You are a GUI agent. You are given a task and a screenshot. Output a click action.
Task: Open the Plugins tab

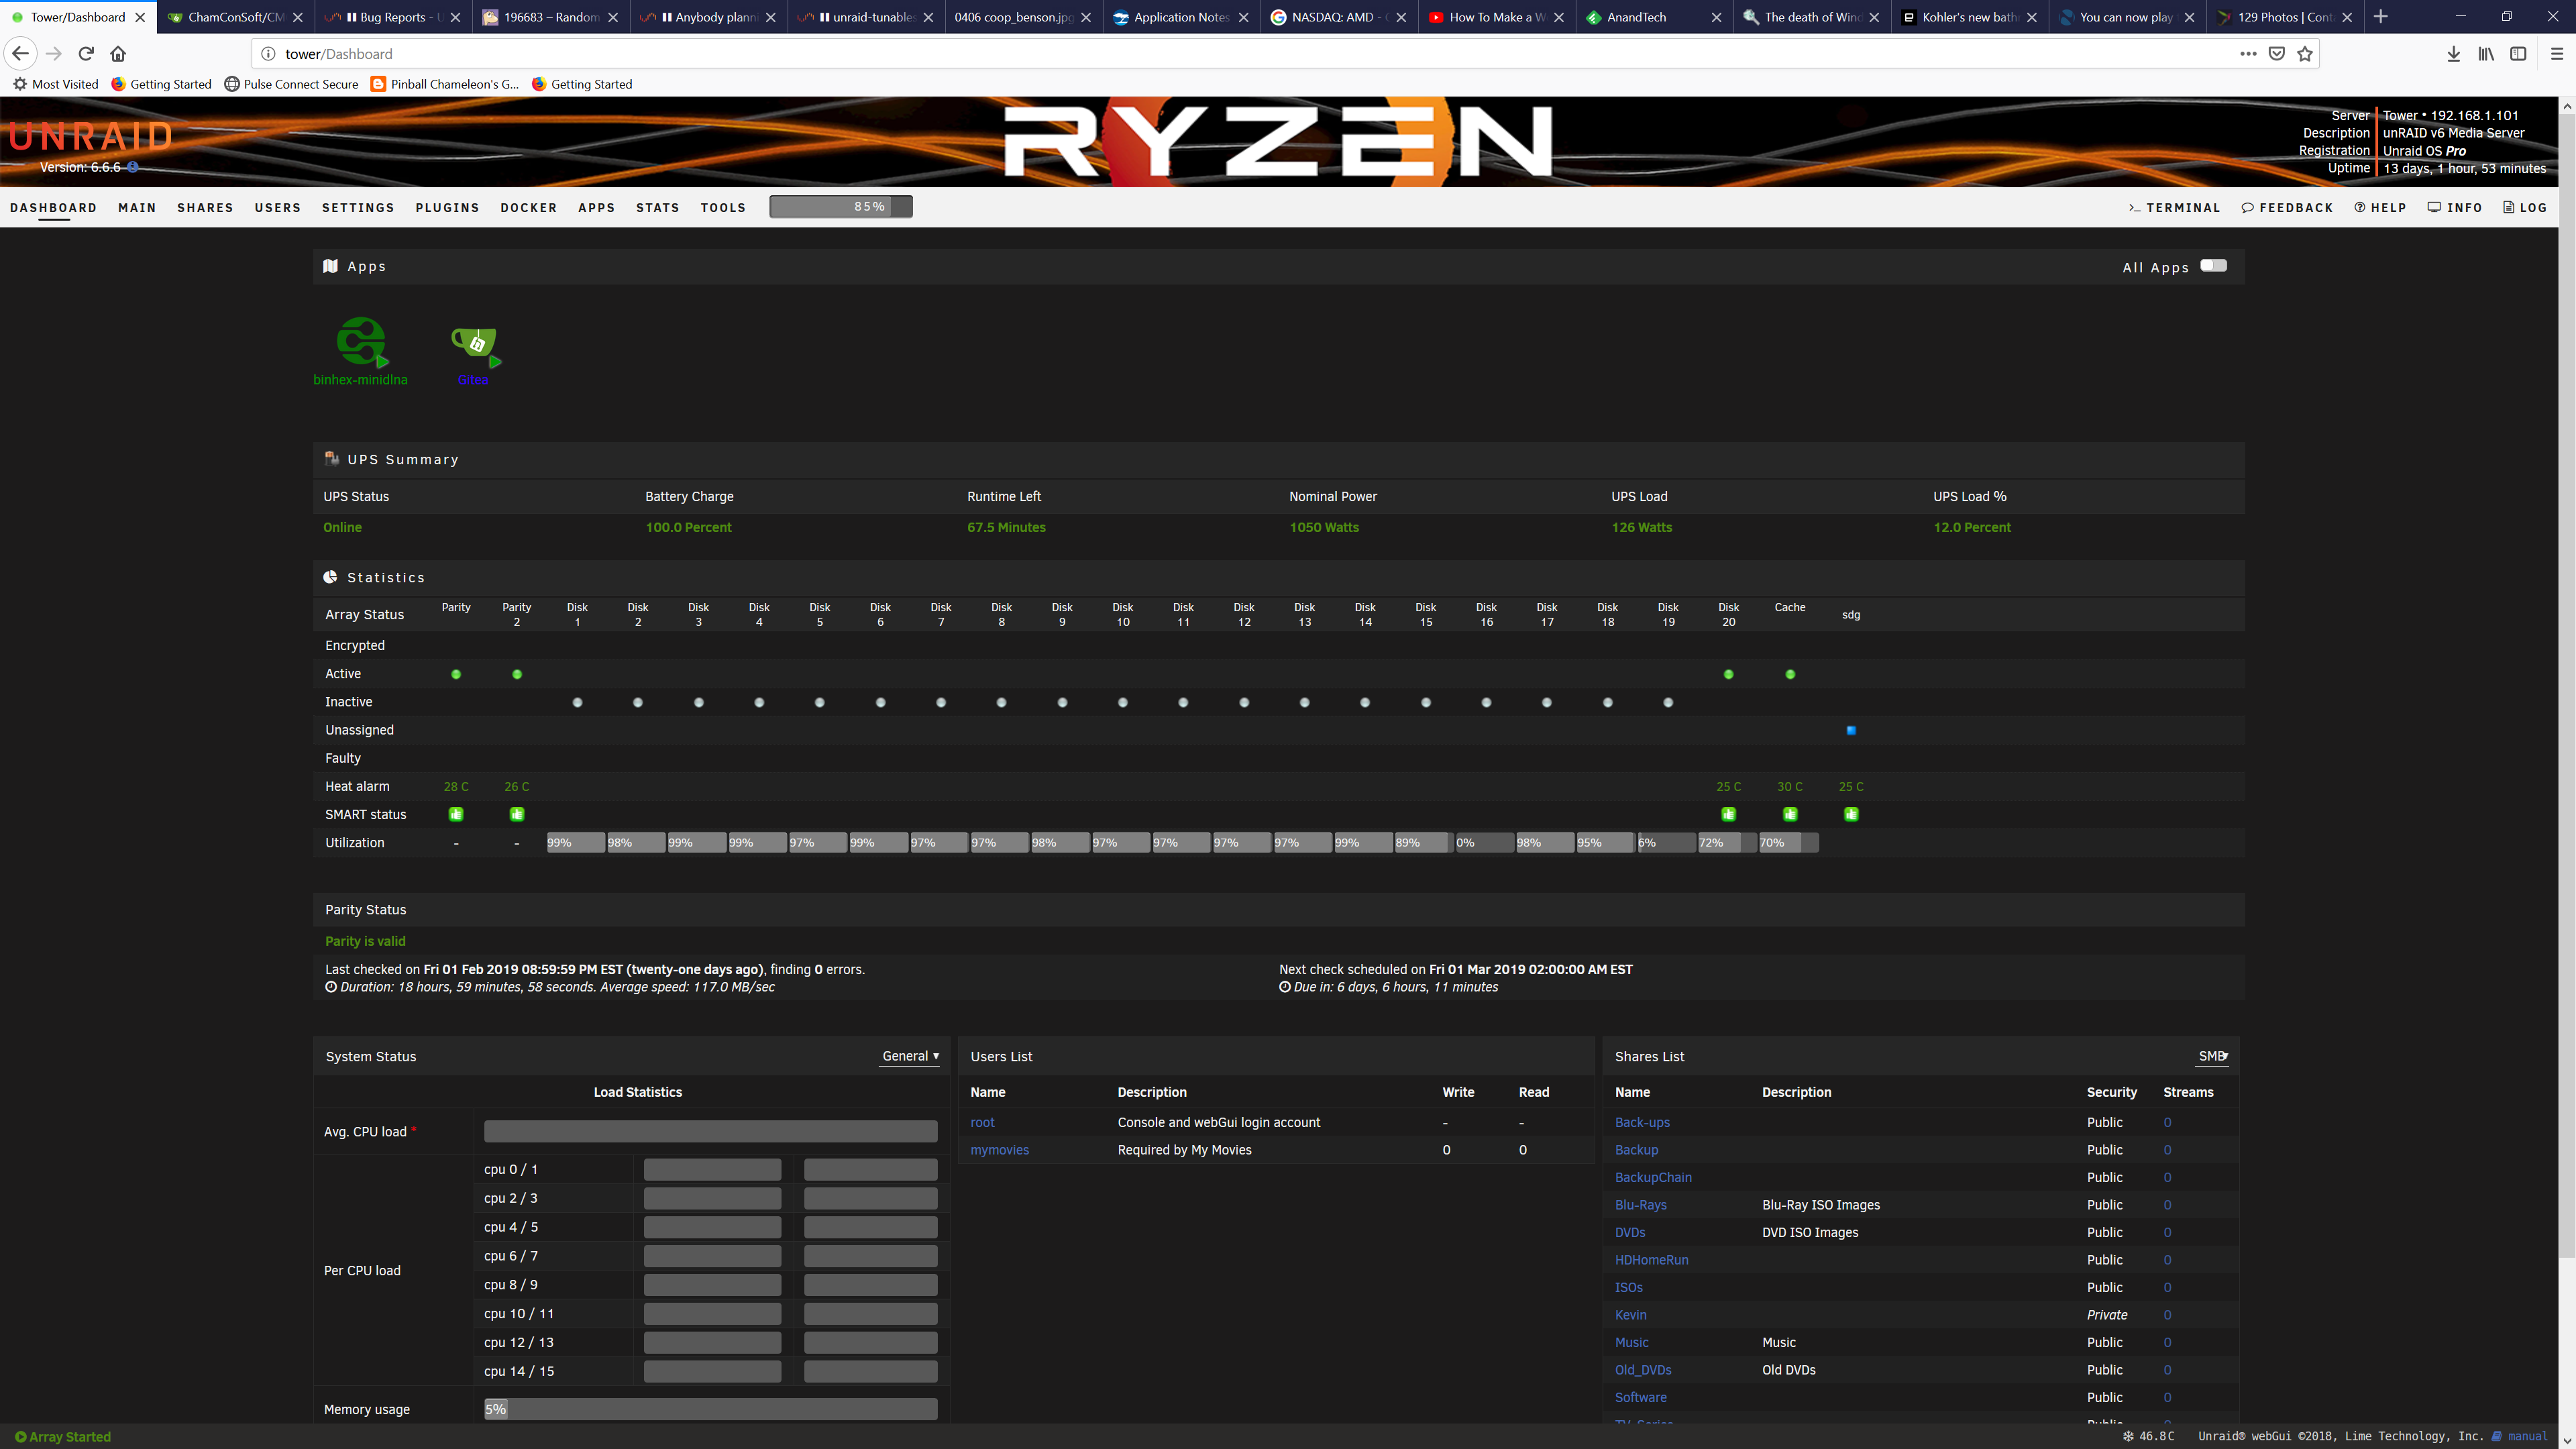pyautogui.click(x=447, y=208)
